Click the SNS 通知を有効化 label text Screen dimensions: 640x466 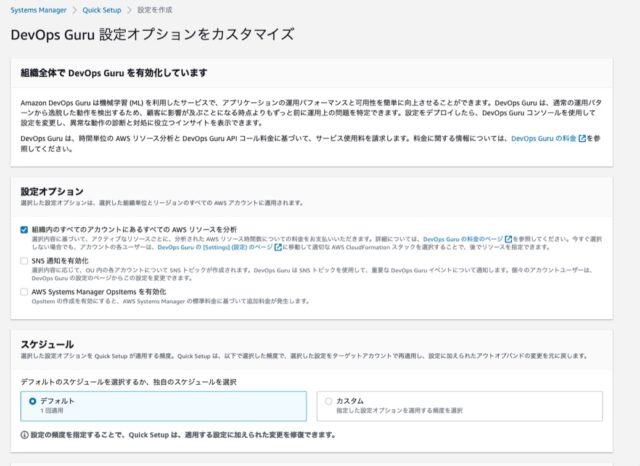click(60, 261)
